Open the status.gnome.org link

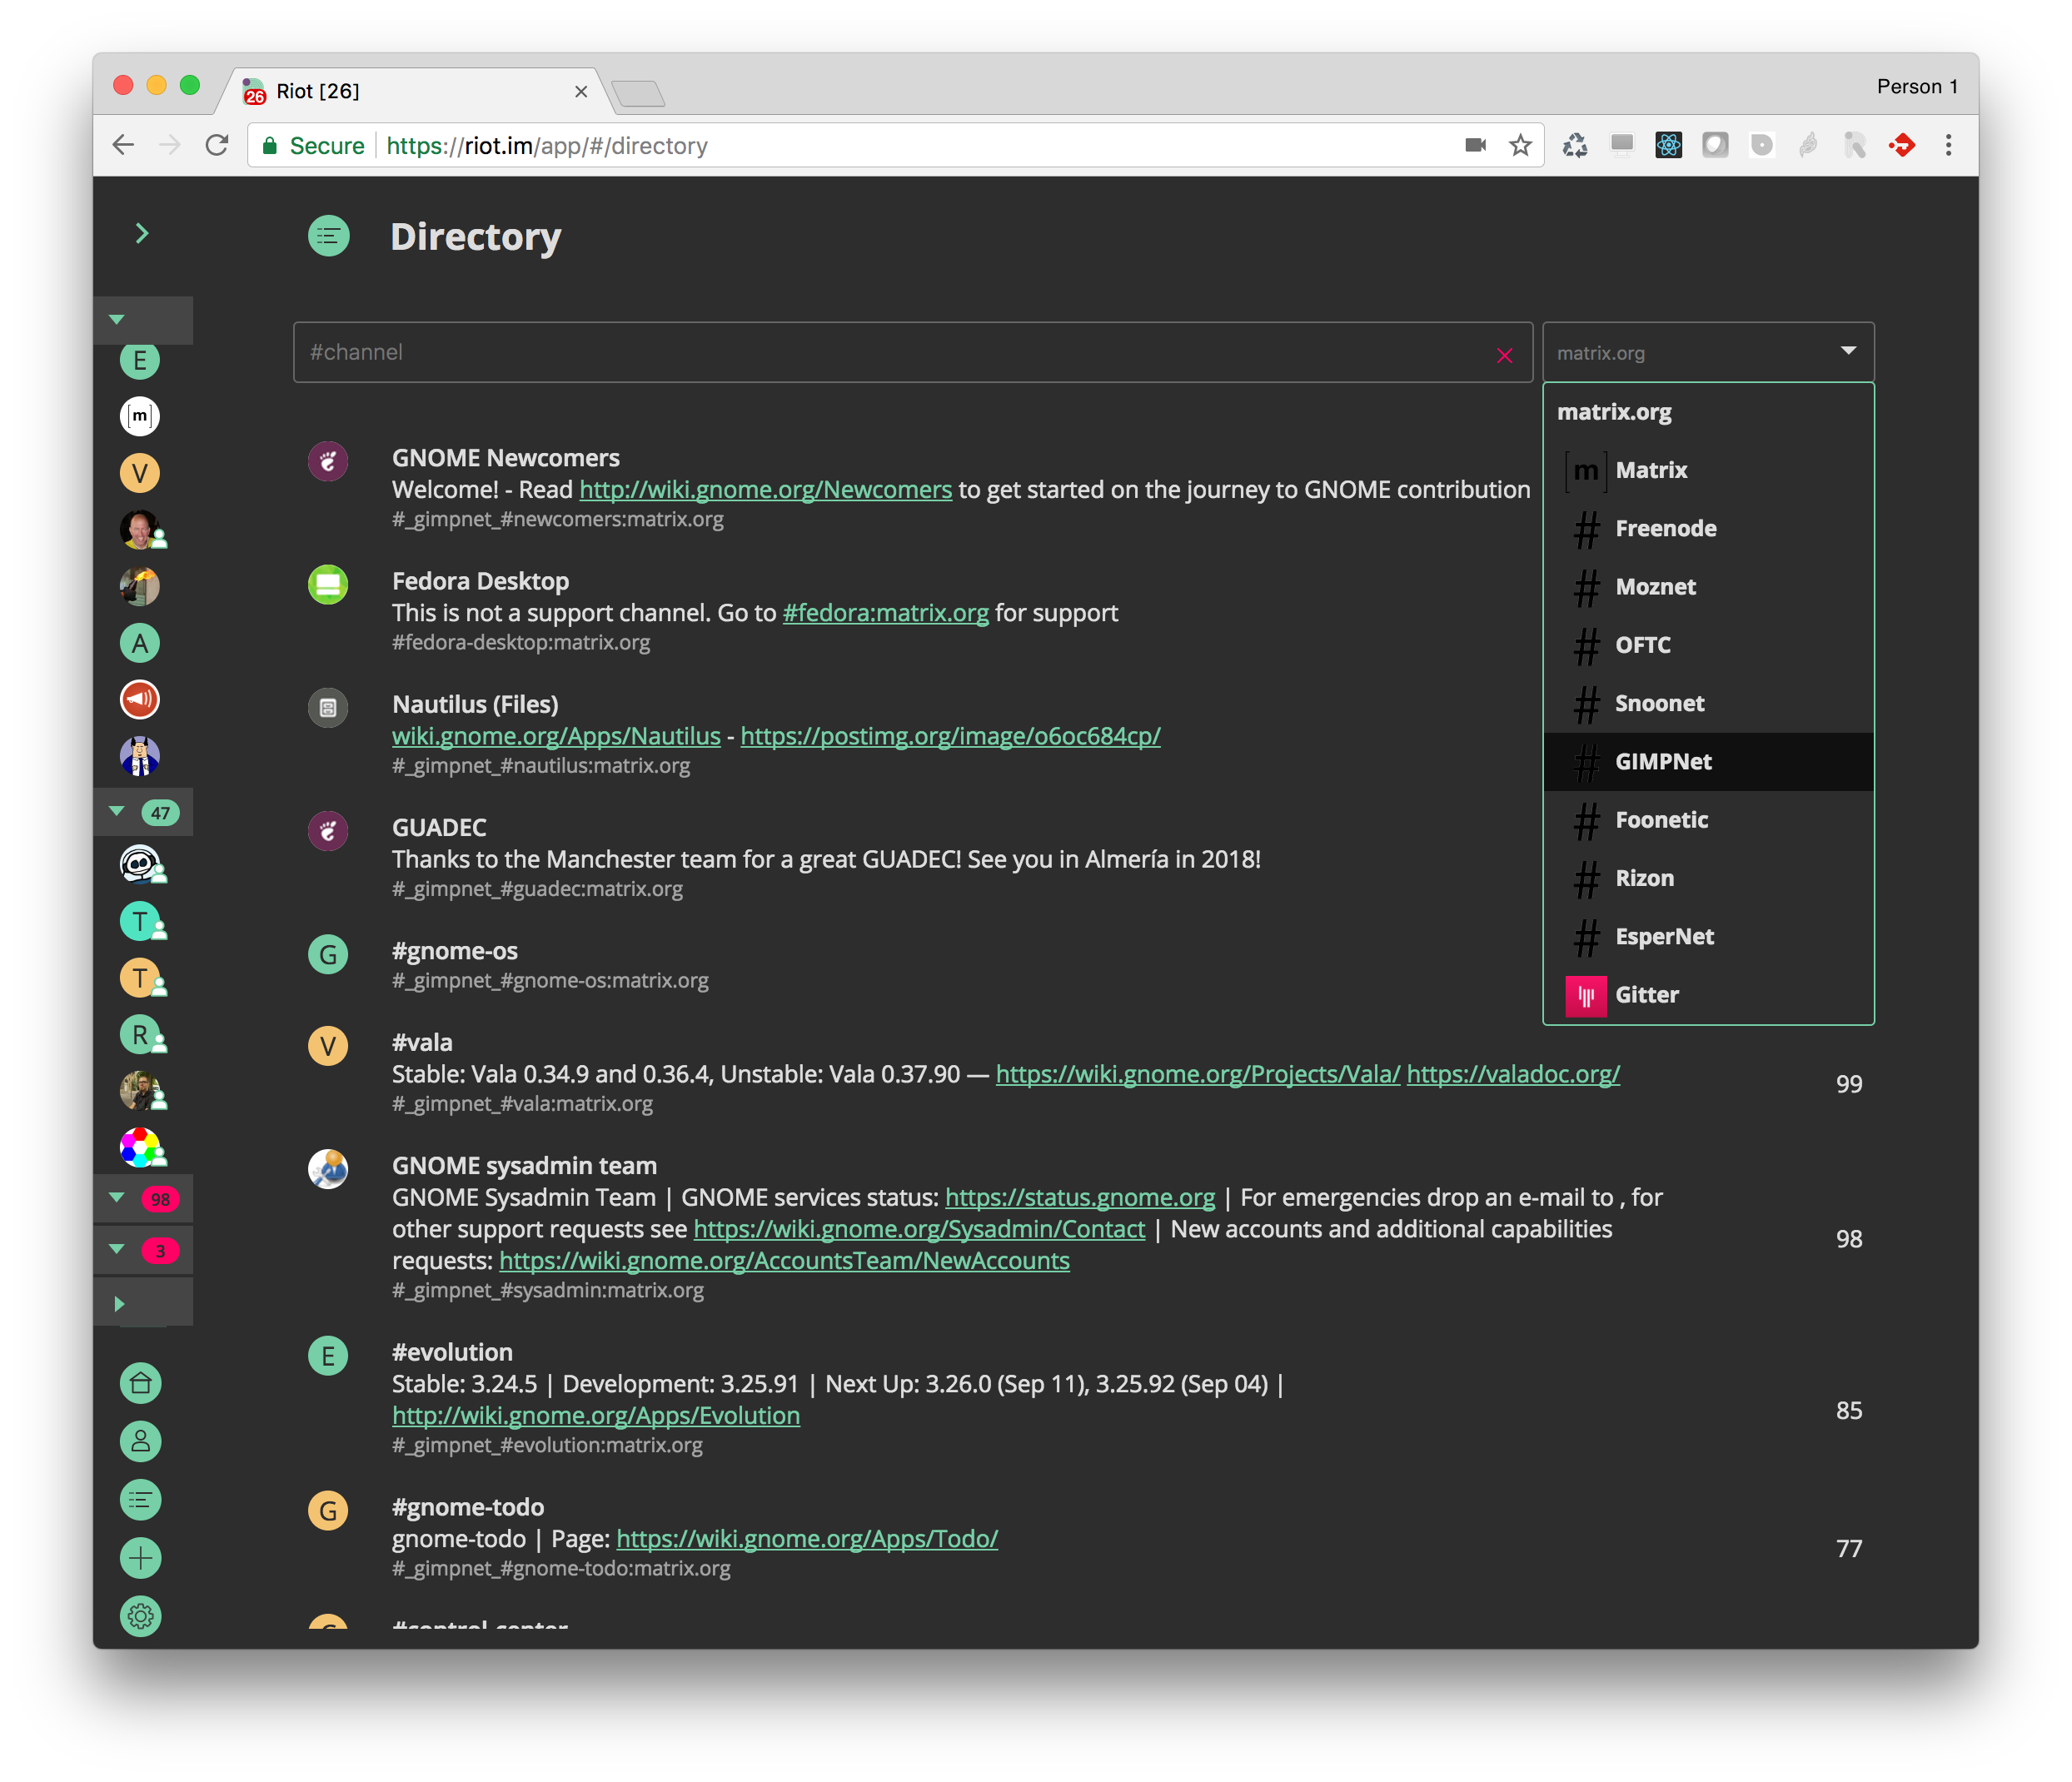pos(1079,1197)
